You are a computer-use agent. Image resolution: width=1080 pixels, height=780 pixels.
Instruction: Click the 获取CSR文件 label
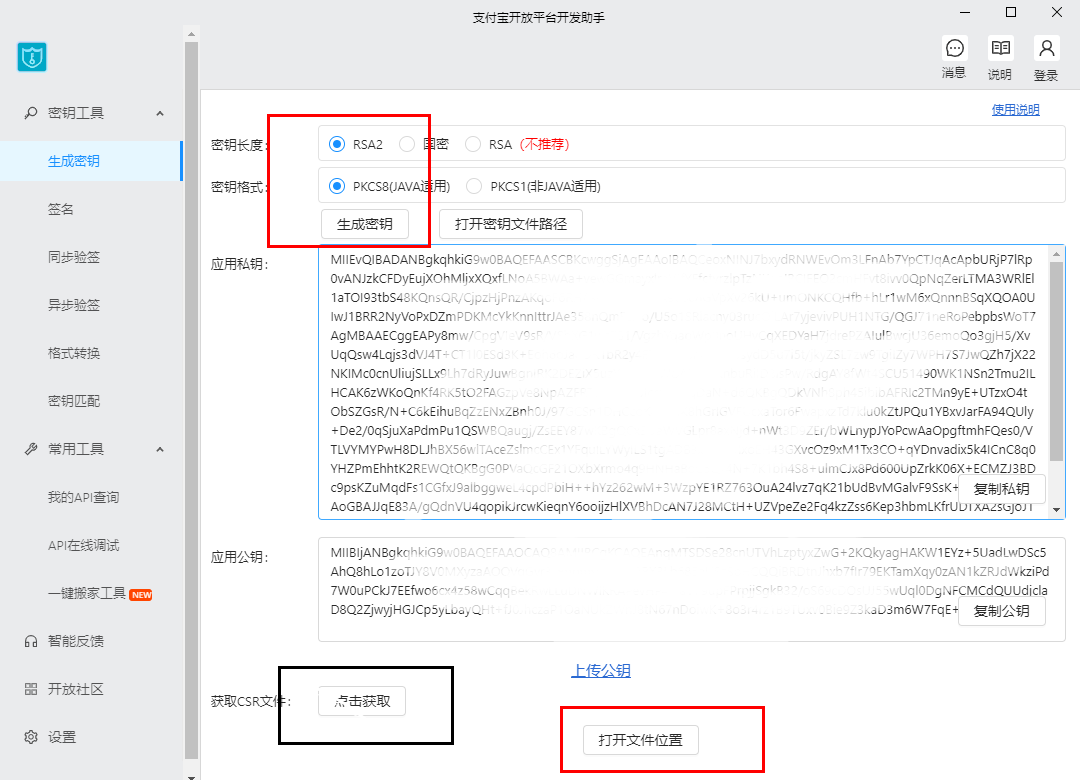click(x=251, y=701)
